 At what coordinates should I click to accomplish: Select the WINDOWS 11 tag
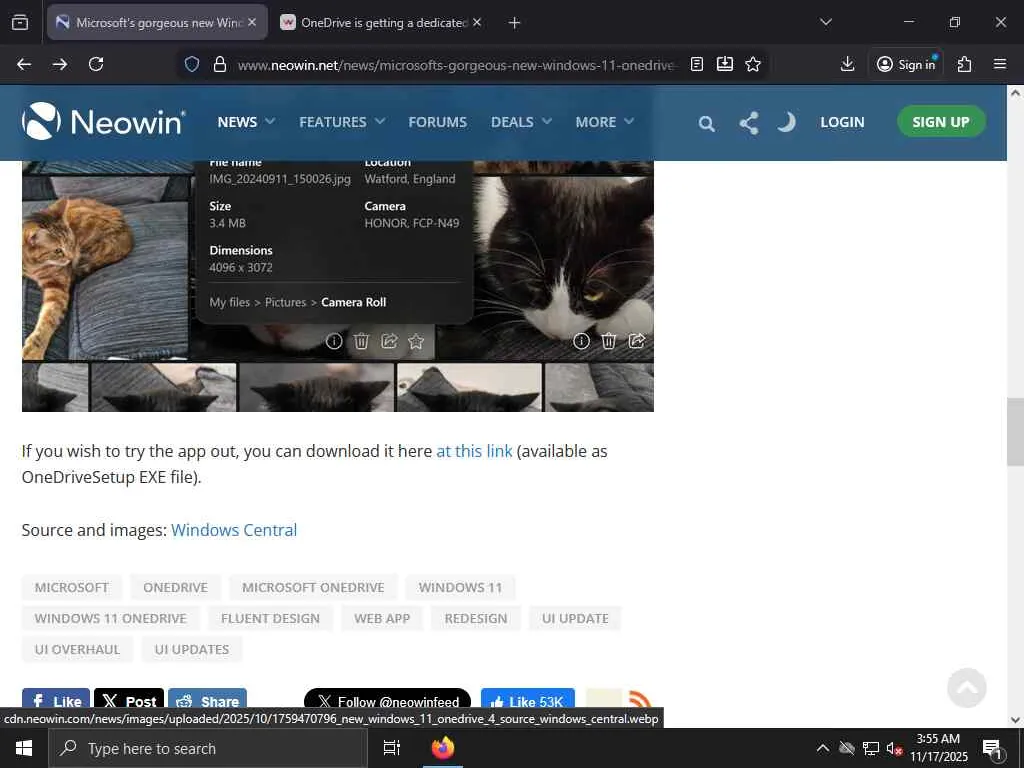460,587
